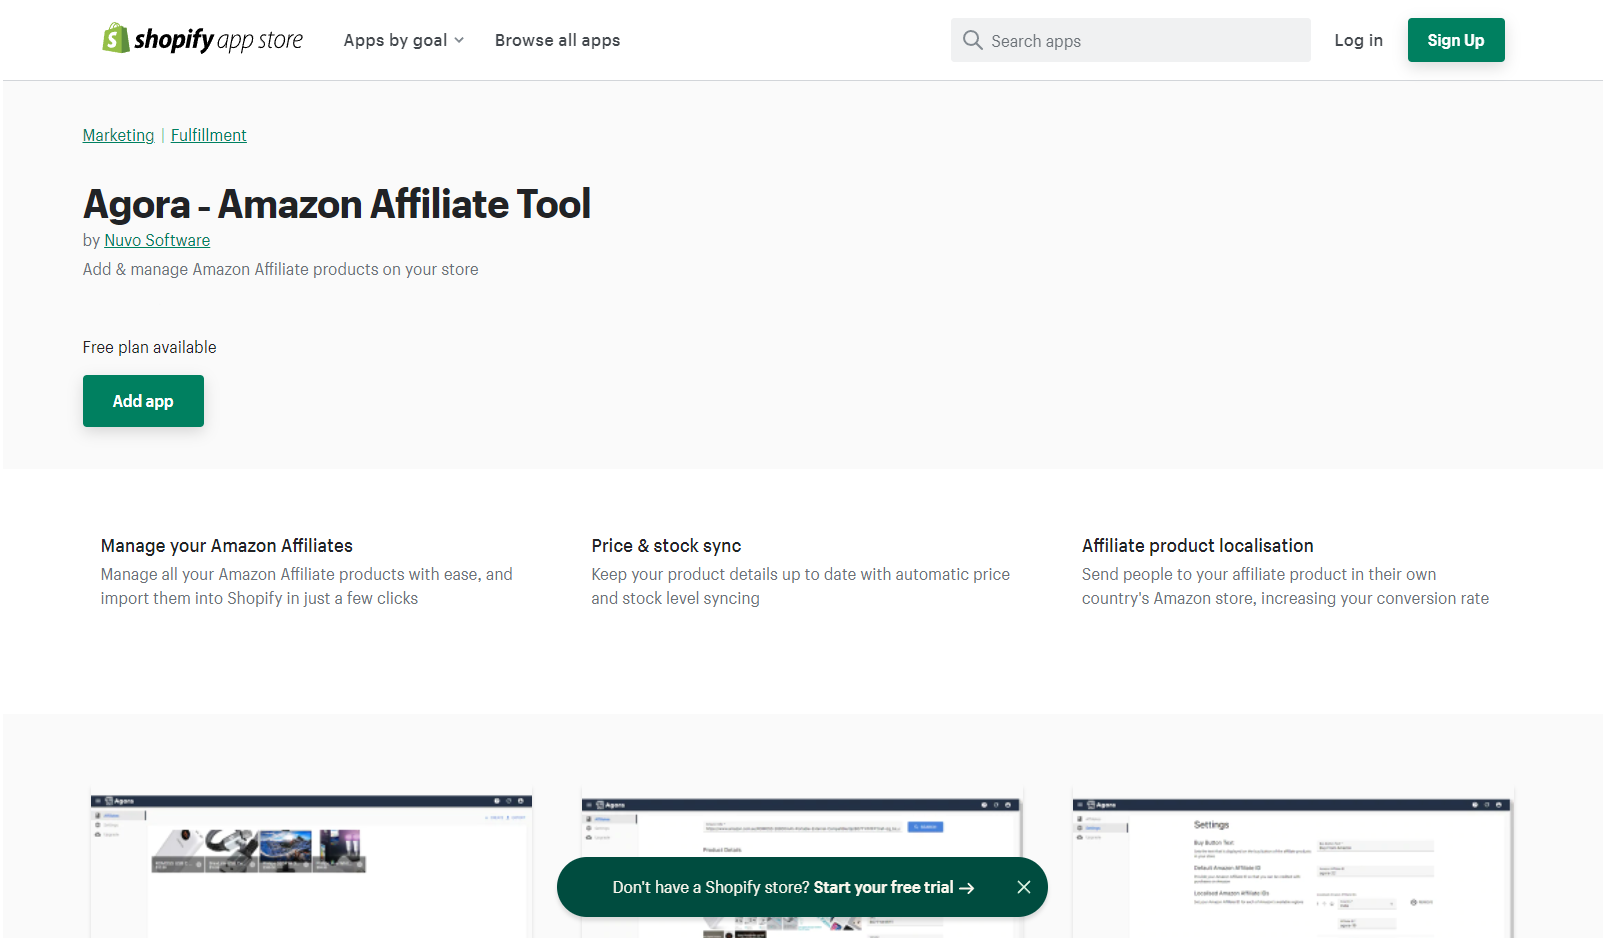
Task: Visit the Nuvo Software developer link
Action: [x=157, y=240]
